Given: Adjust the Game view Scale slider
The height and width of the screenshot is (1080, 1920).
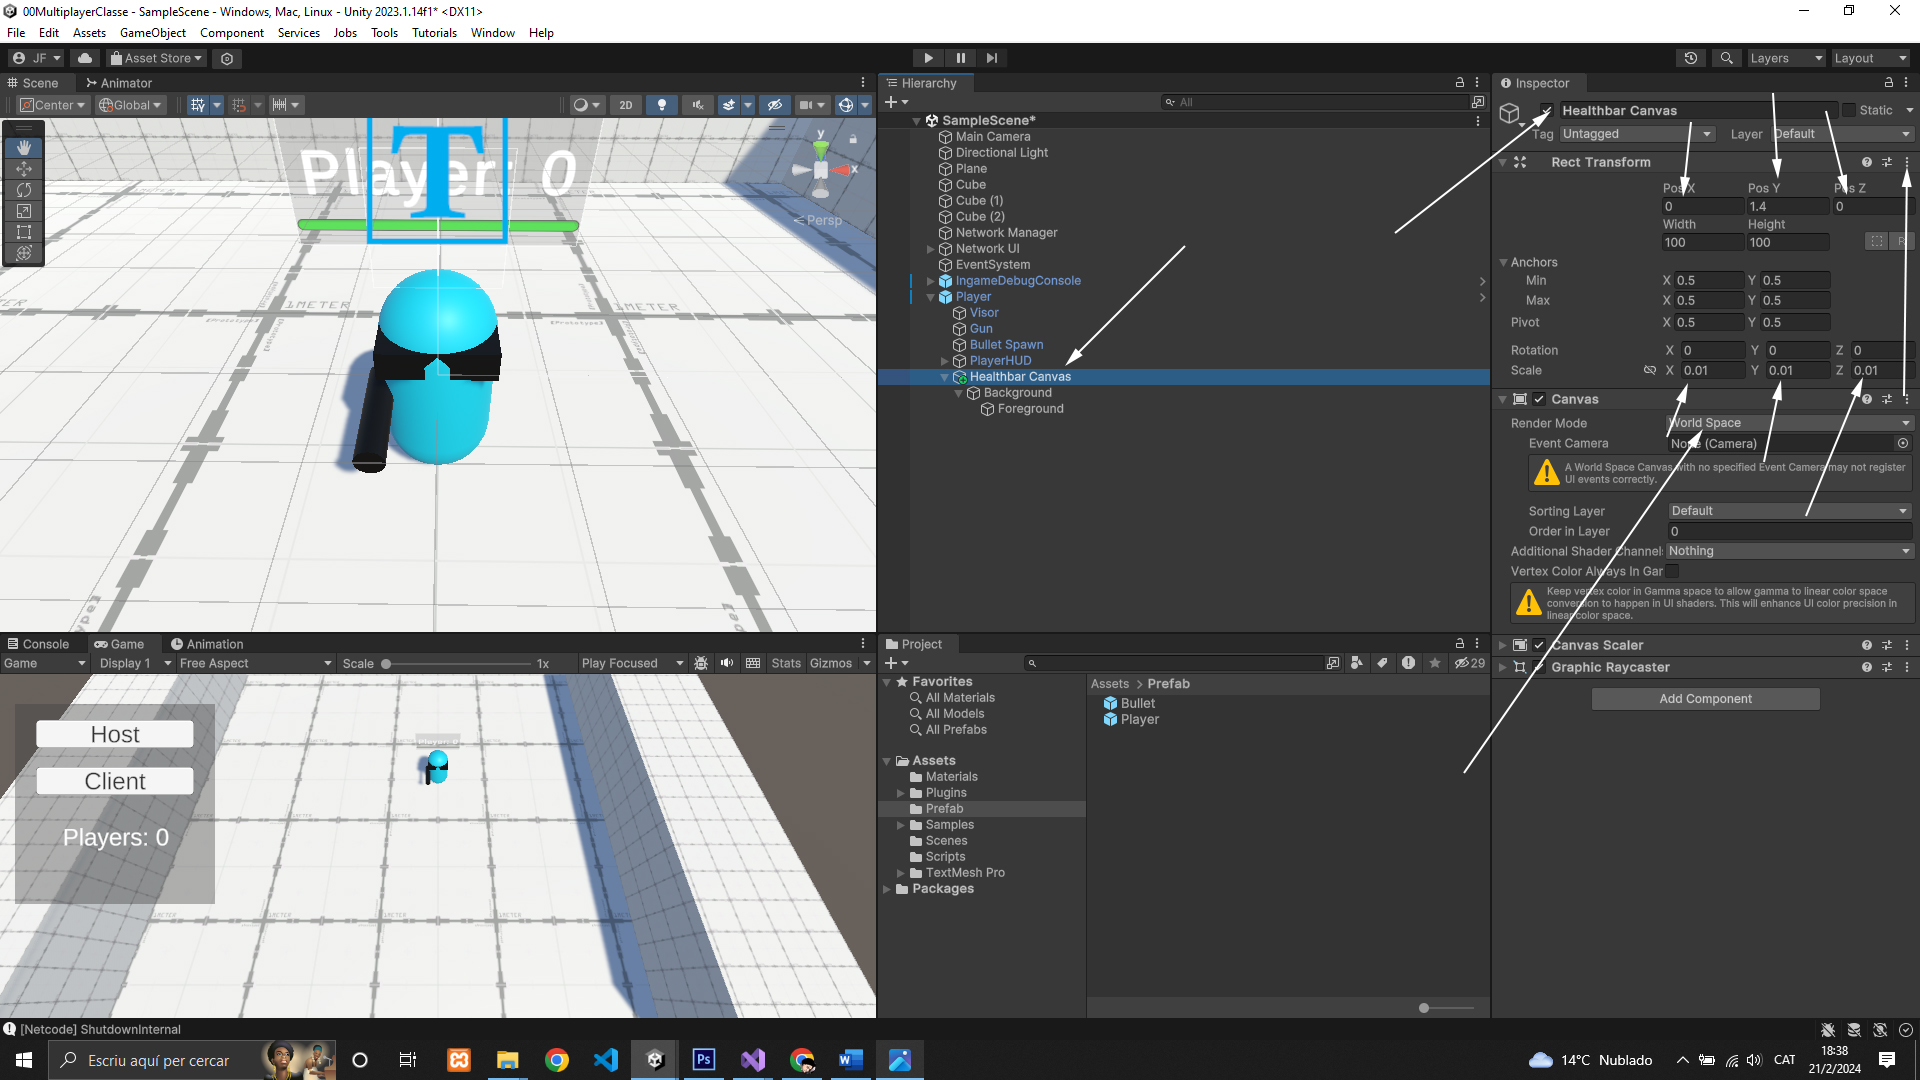Looking at the screenshot, I should tap(386, 664).
